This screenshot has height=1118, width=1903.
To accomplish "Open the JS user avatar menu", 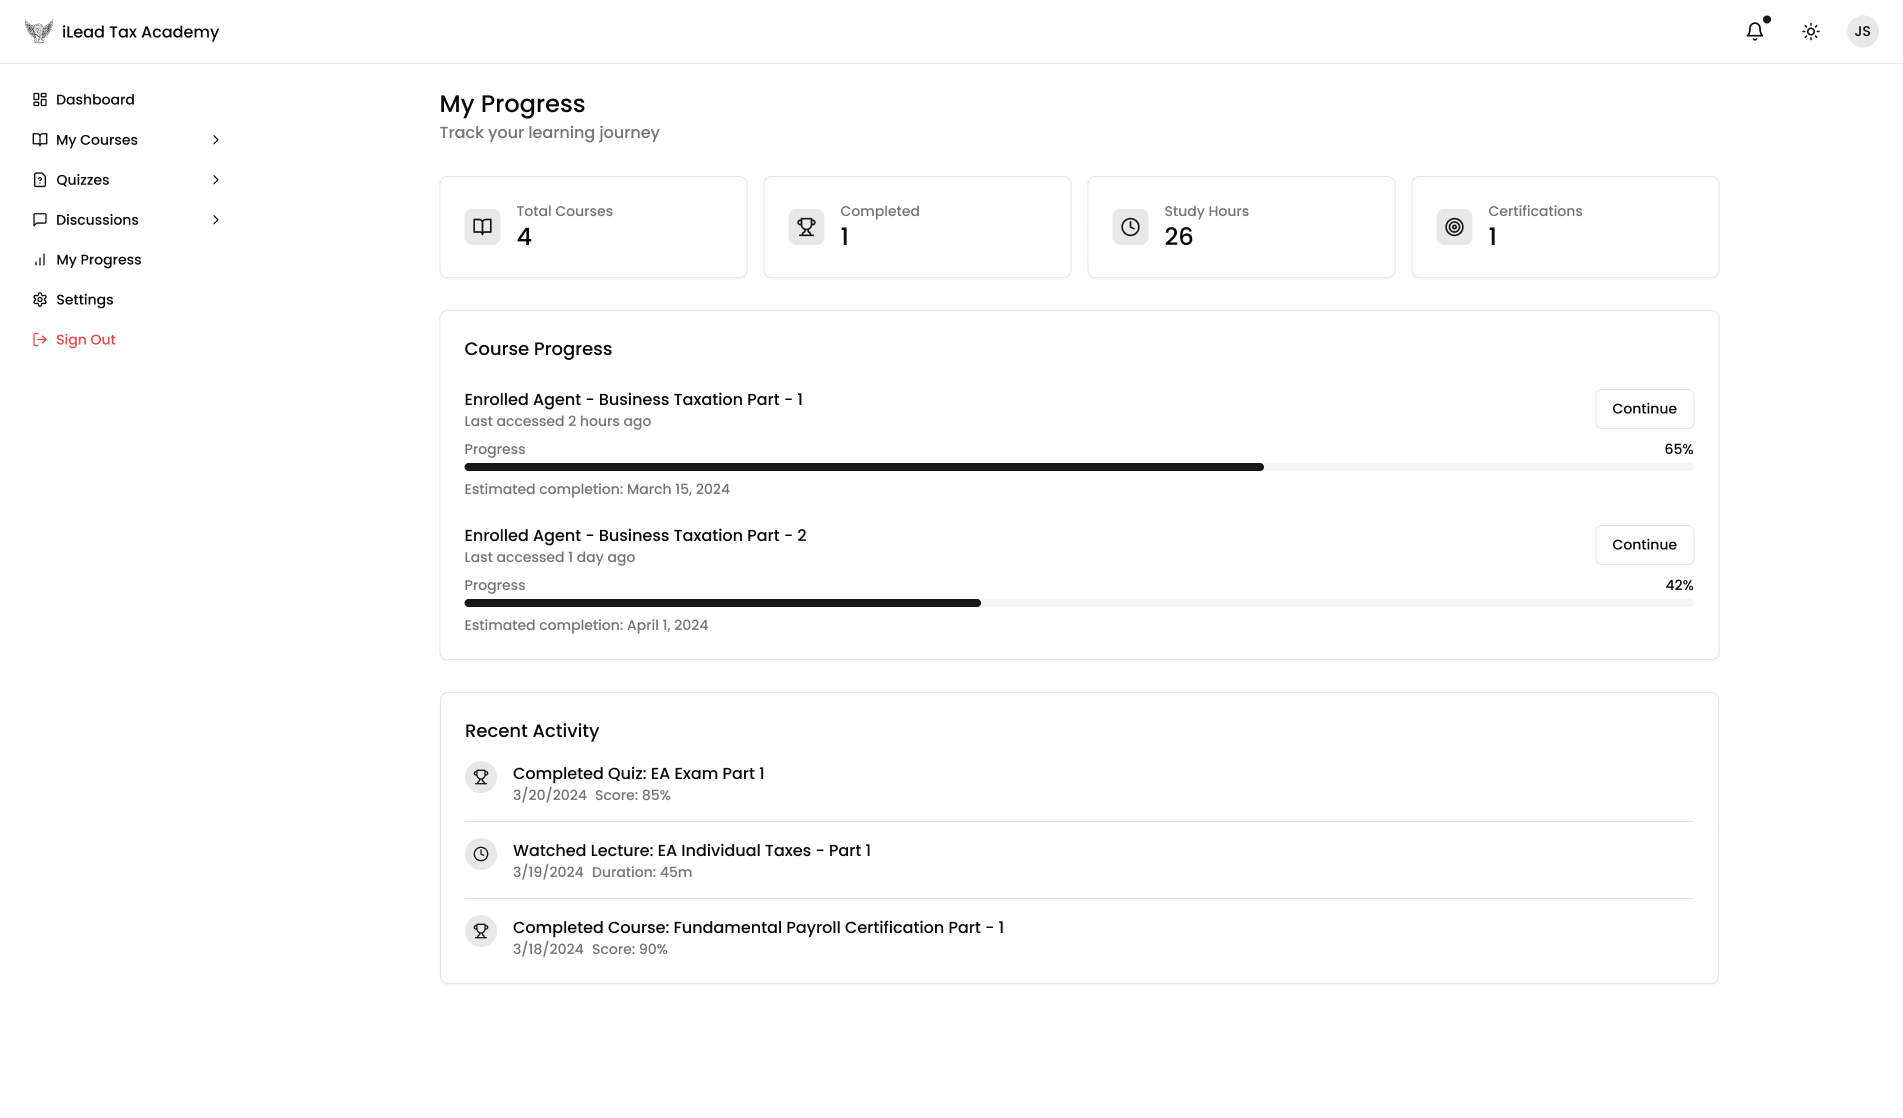I will click(1862, 32).
